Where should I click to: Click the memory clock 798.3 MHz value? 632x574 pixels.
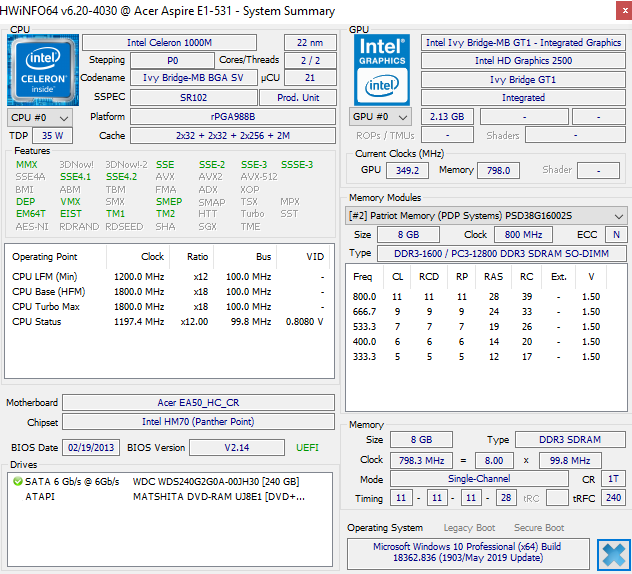(421, 460)
